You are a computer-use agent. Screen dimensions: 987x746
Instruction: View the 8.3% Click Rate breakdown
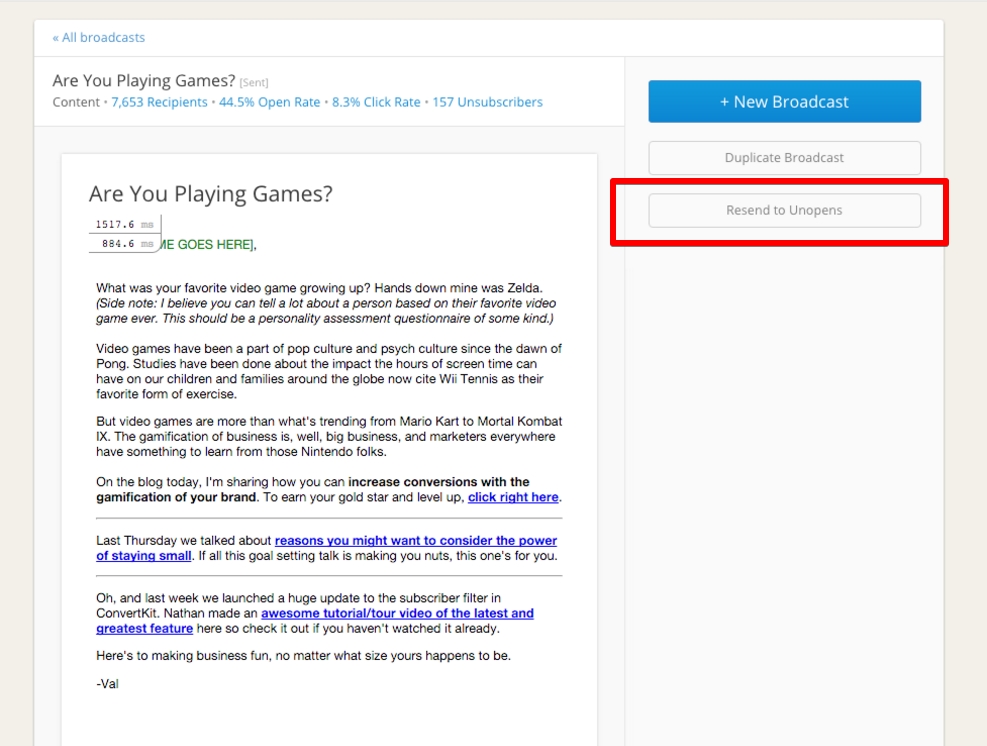click(x=376, y=101)
